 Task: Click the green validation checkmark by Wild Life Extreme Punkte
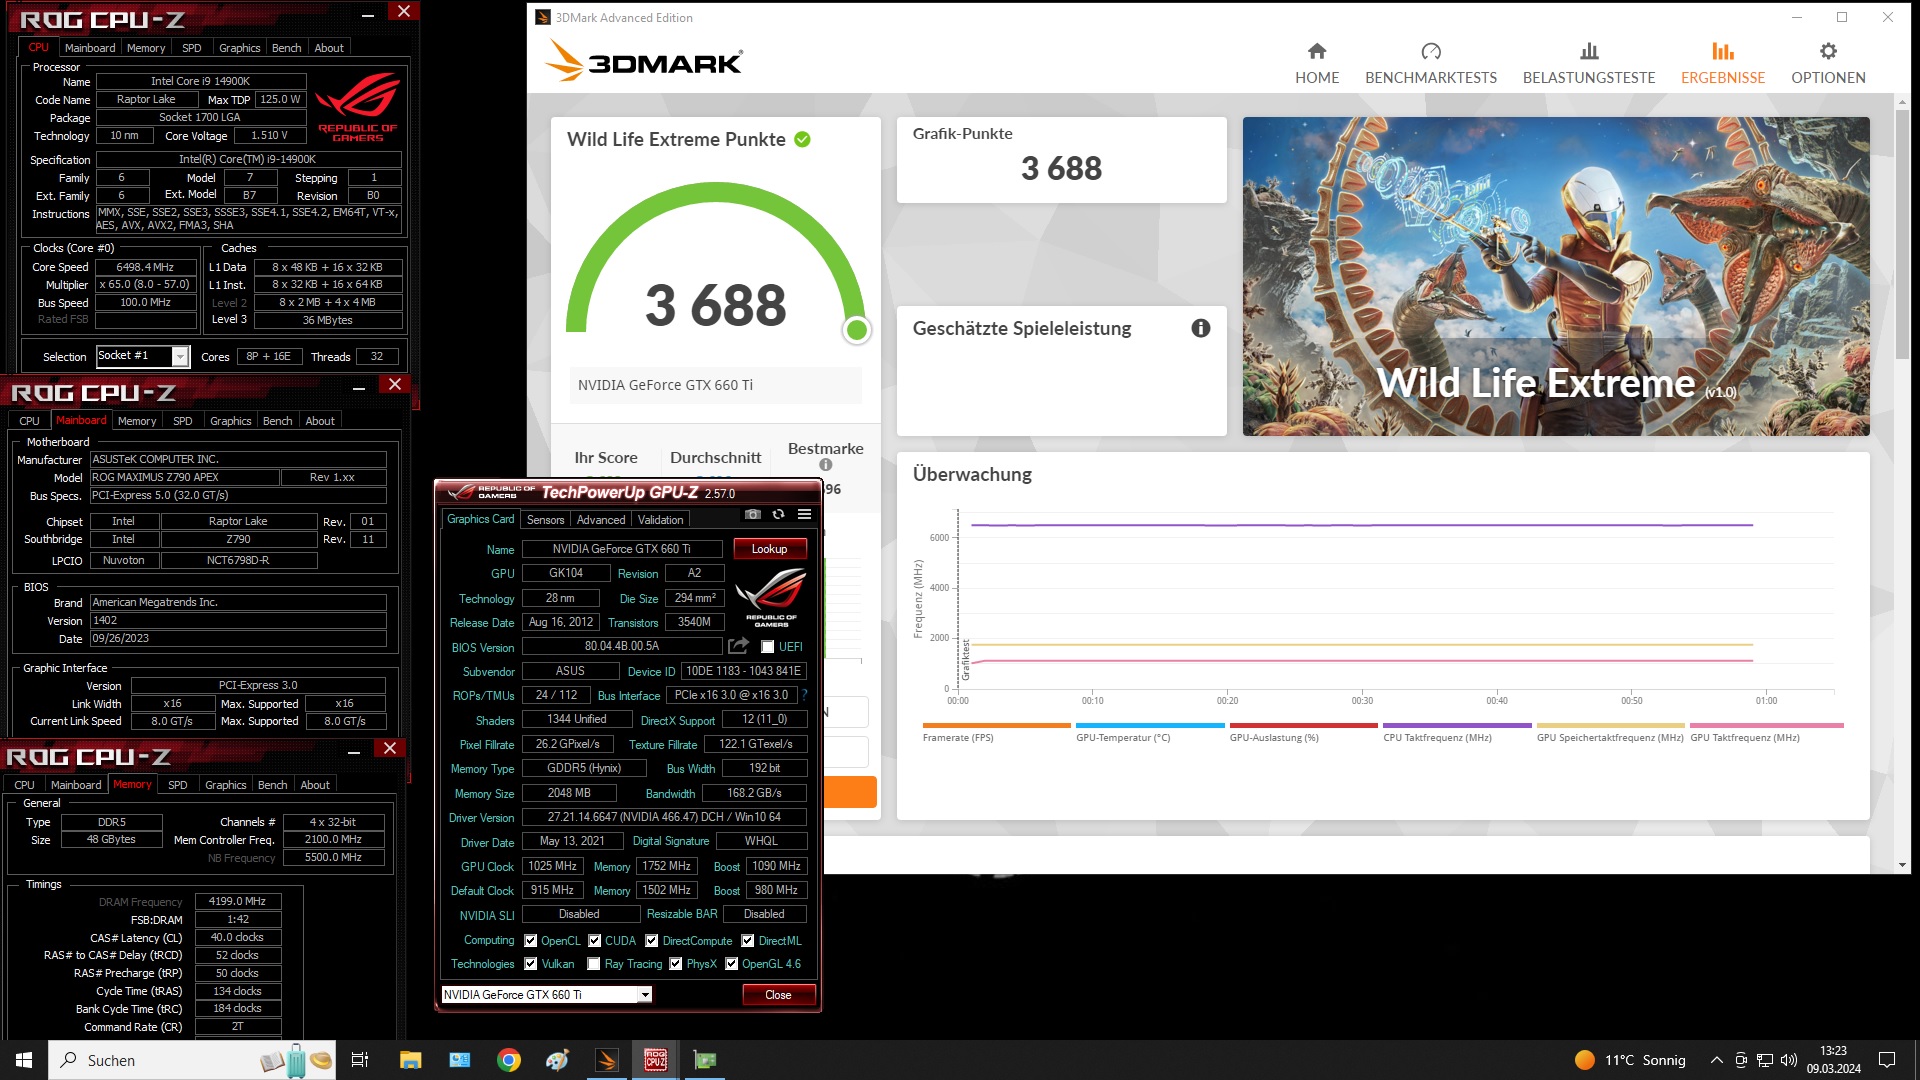(x=802, y=139)
